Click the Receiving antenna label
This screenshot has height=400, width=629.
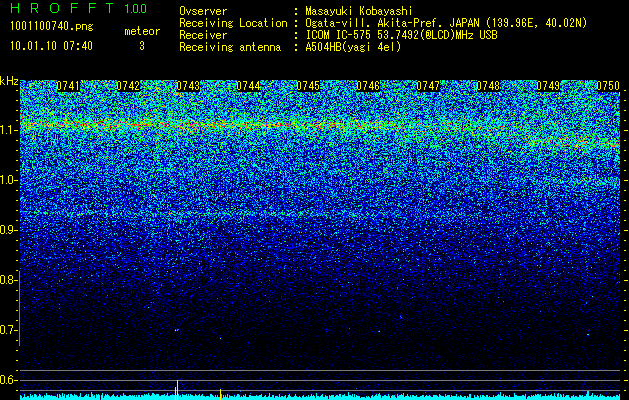tap(230, 47)
